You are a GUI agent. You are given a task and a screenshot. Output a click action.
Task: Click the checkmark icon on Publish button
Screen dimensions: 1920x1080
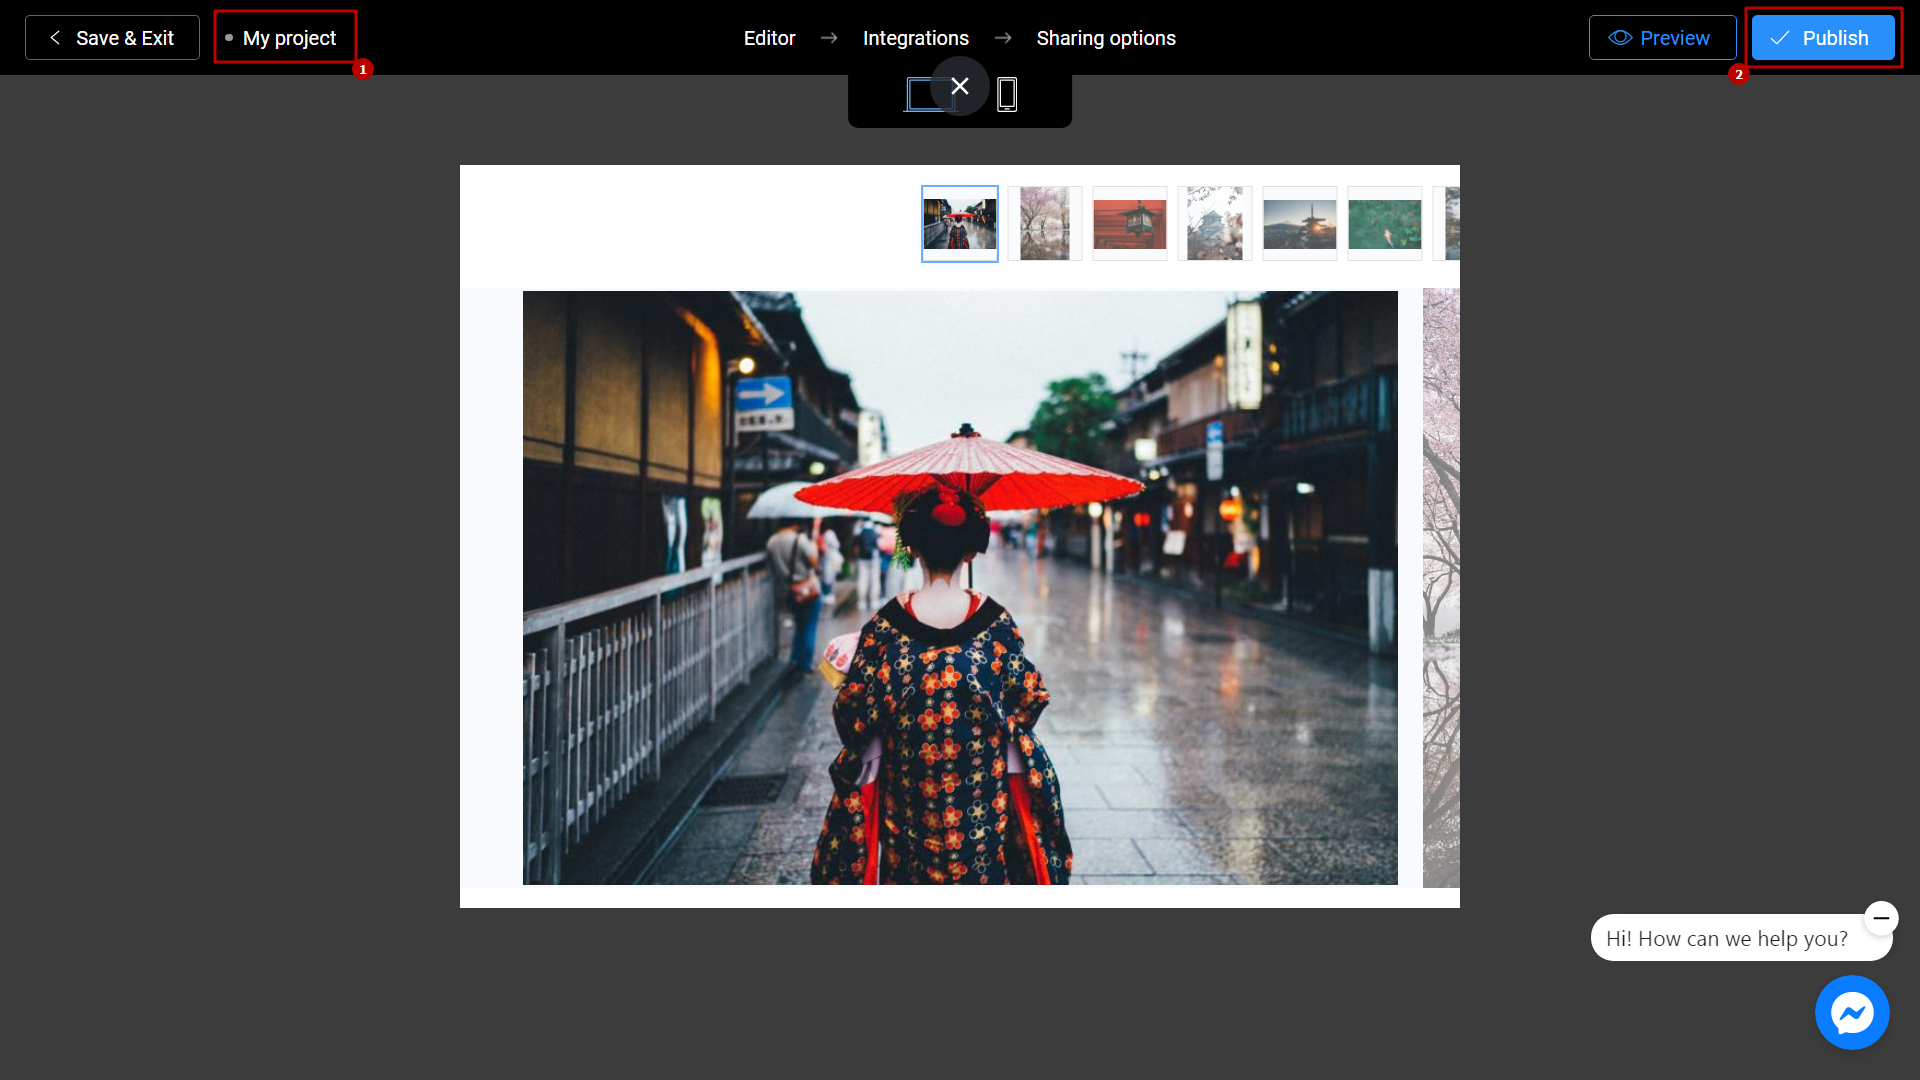[x=1782, y=37]
